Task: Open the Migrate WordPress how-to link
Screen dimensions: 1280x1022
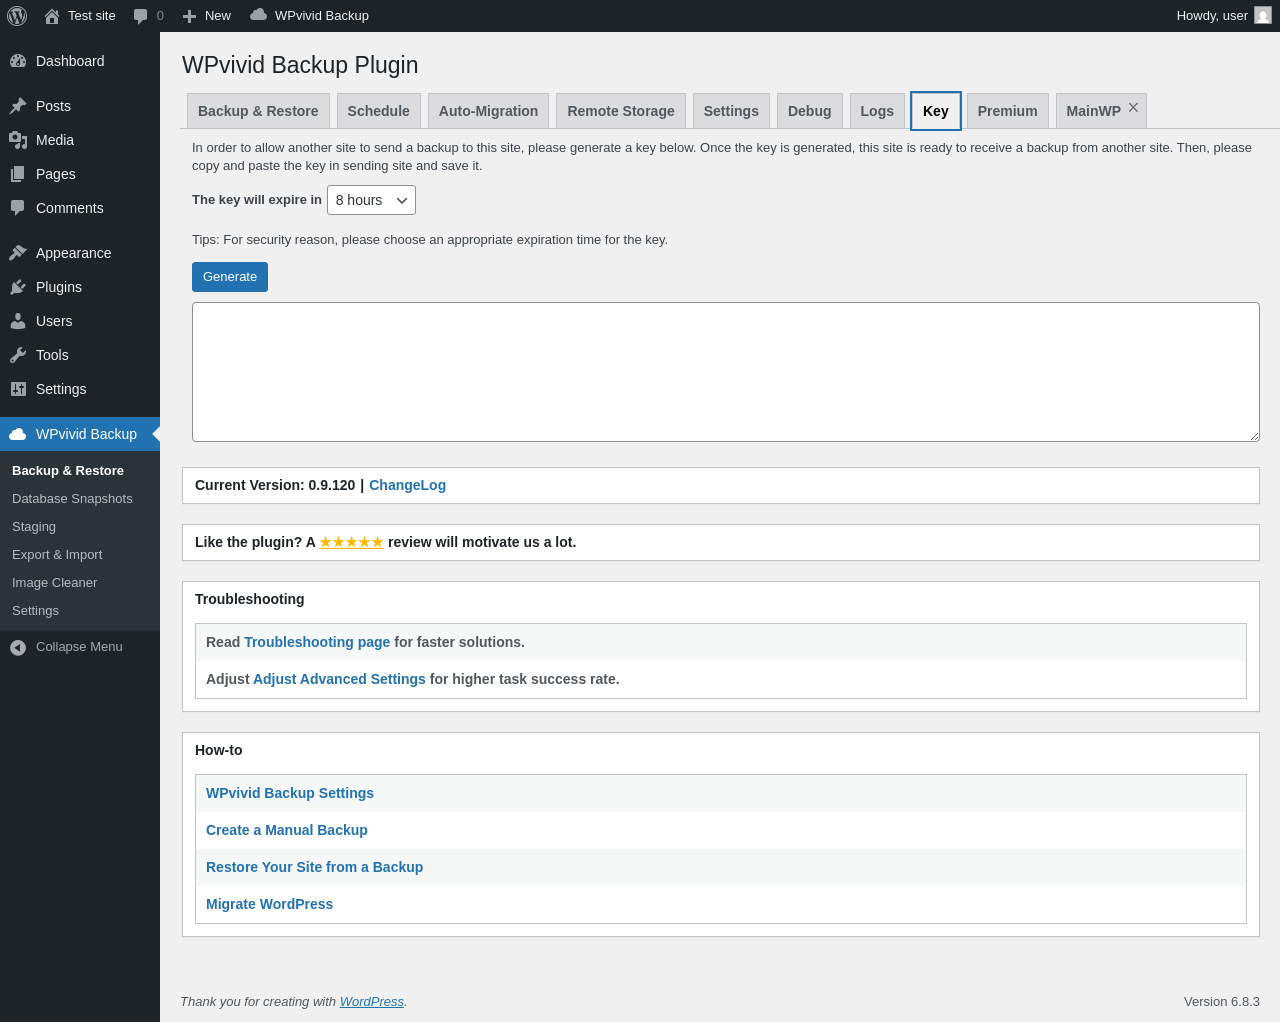Action: coord(269,904)
